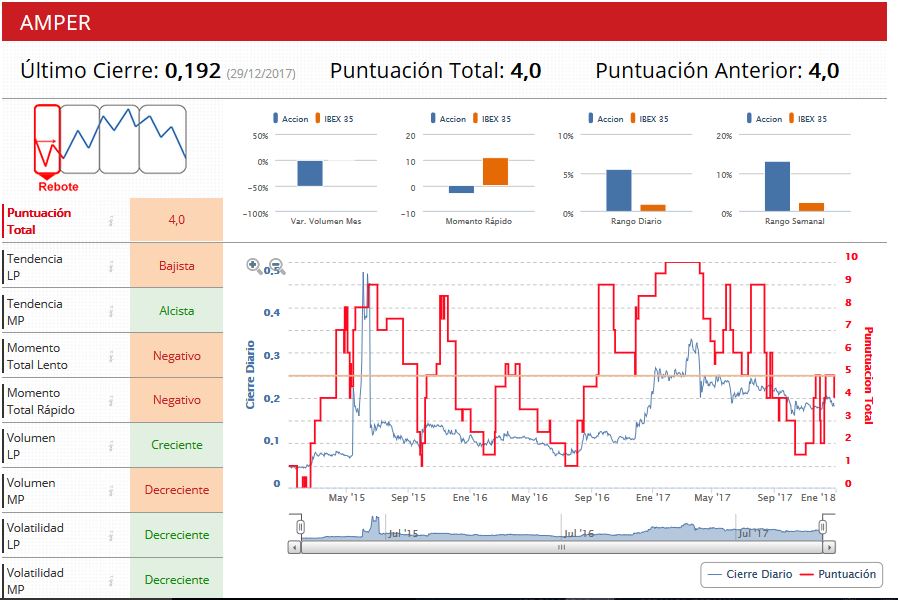This screenshot has width=898, height=600.
Task: Toggle Accion series in Rango Semanal chart
Action: tap(765, 119)
